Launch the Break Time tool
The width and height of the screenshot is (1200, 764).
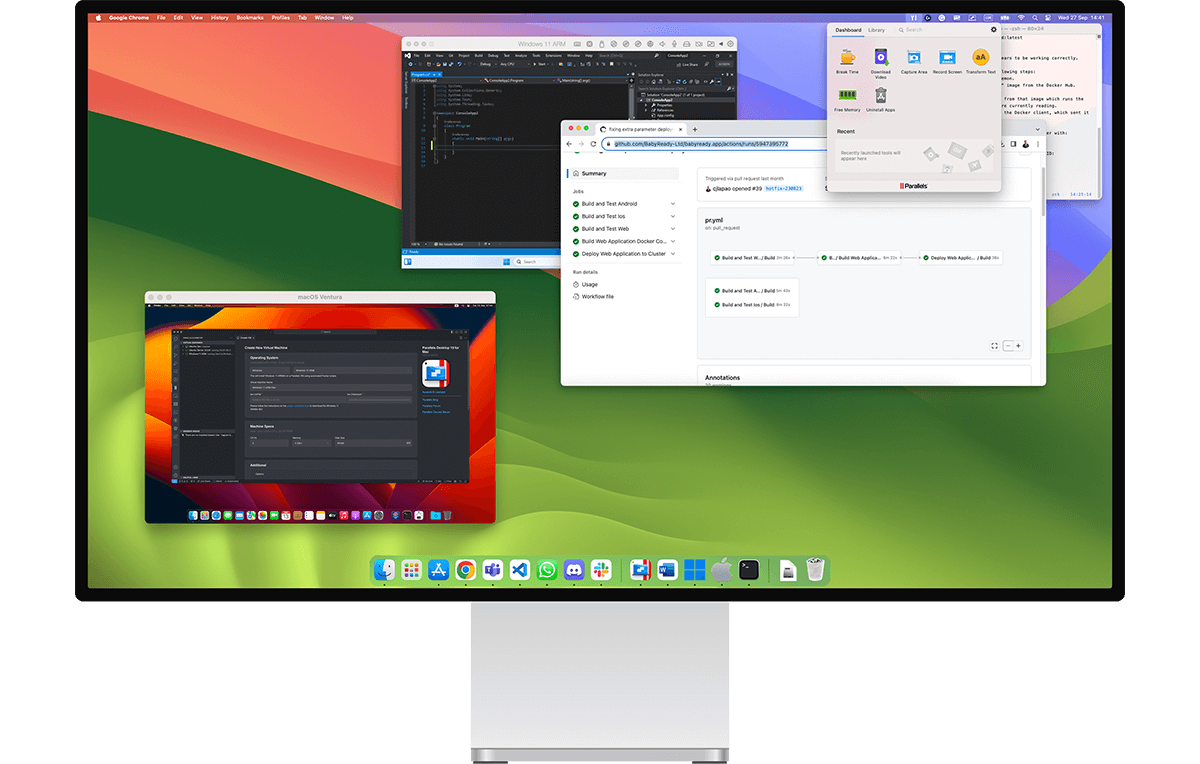point(847,58)
